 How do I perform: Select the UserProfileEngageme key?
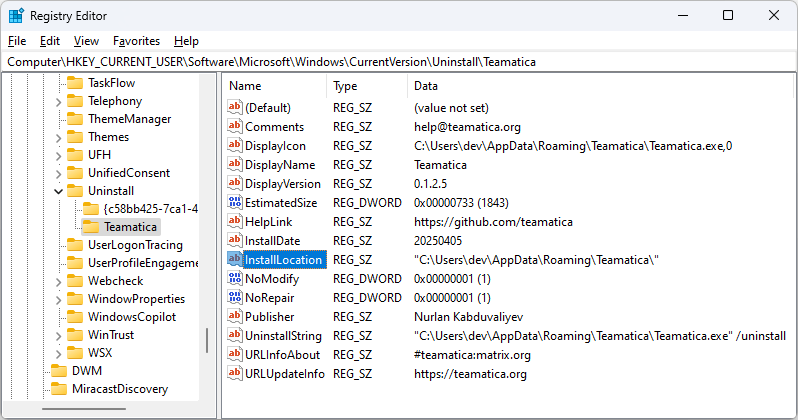[x=143, y=263]
